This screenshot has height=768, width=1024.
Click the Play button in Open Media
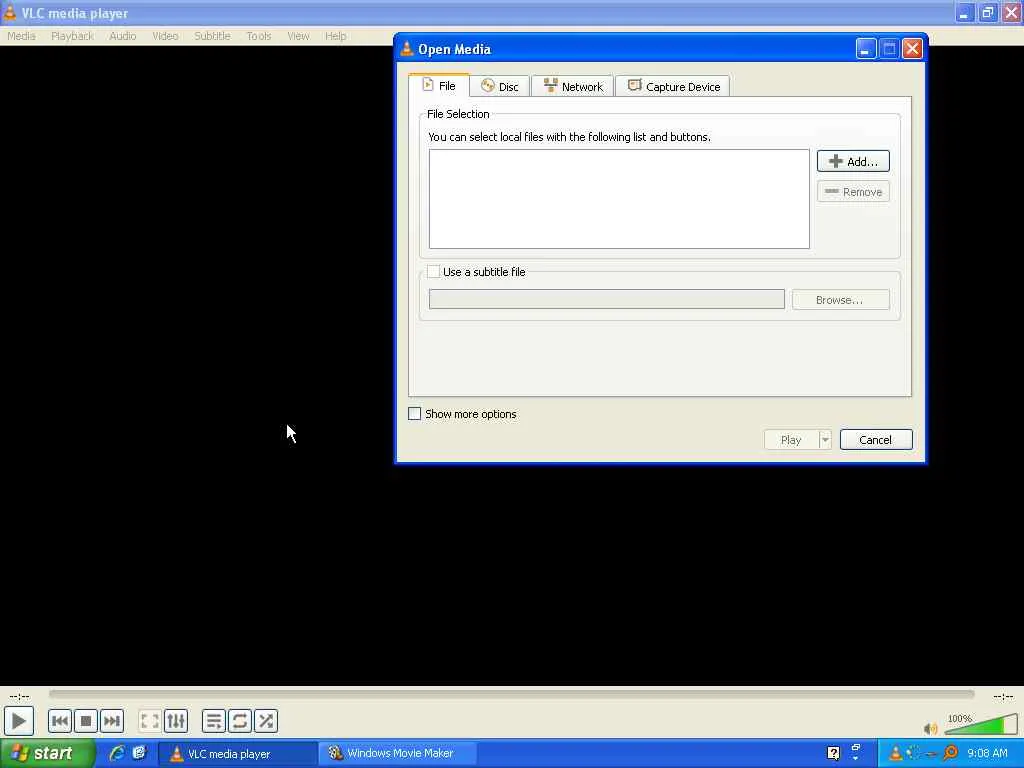coord(791,440)
